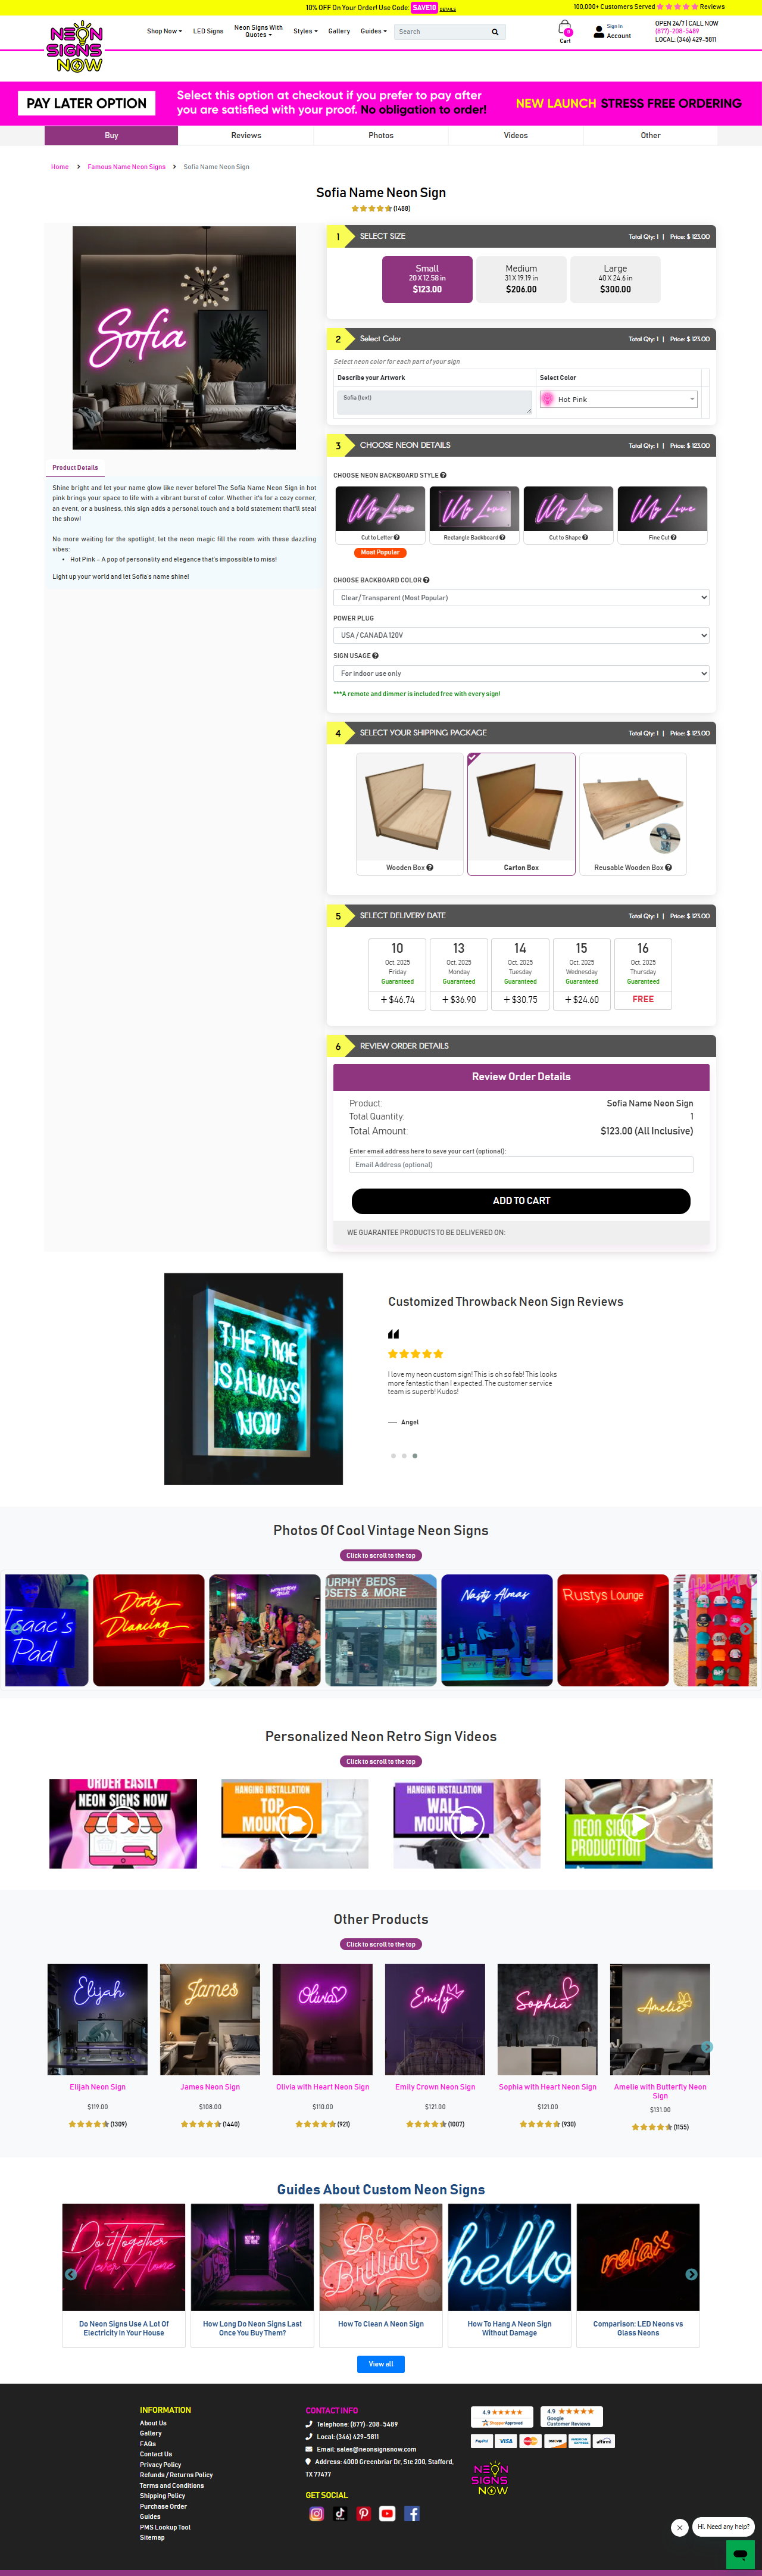Click the search magnifier icon

point(495,32)
